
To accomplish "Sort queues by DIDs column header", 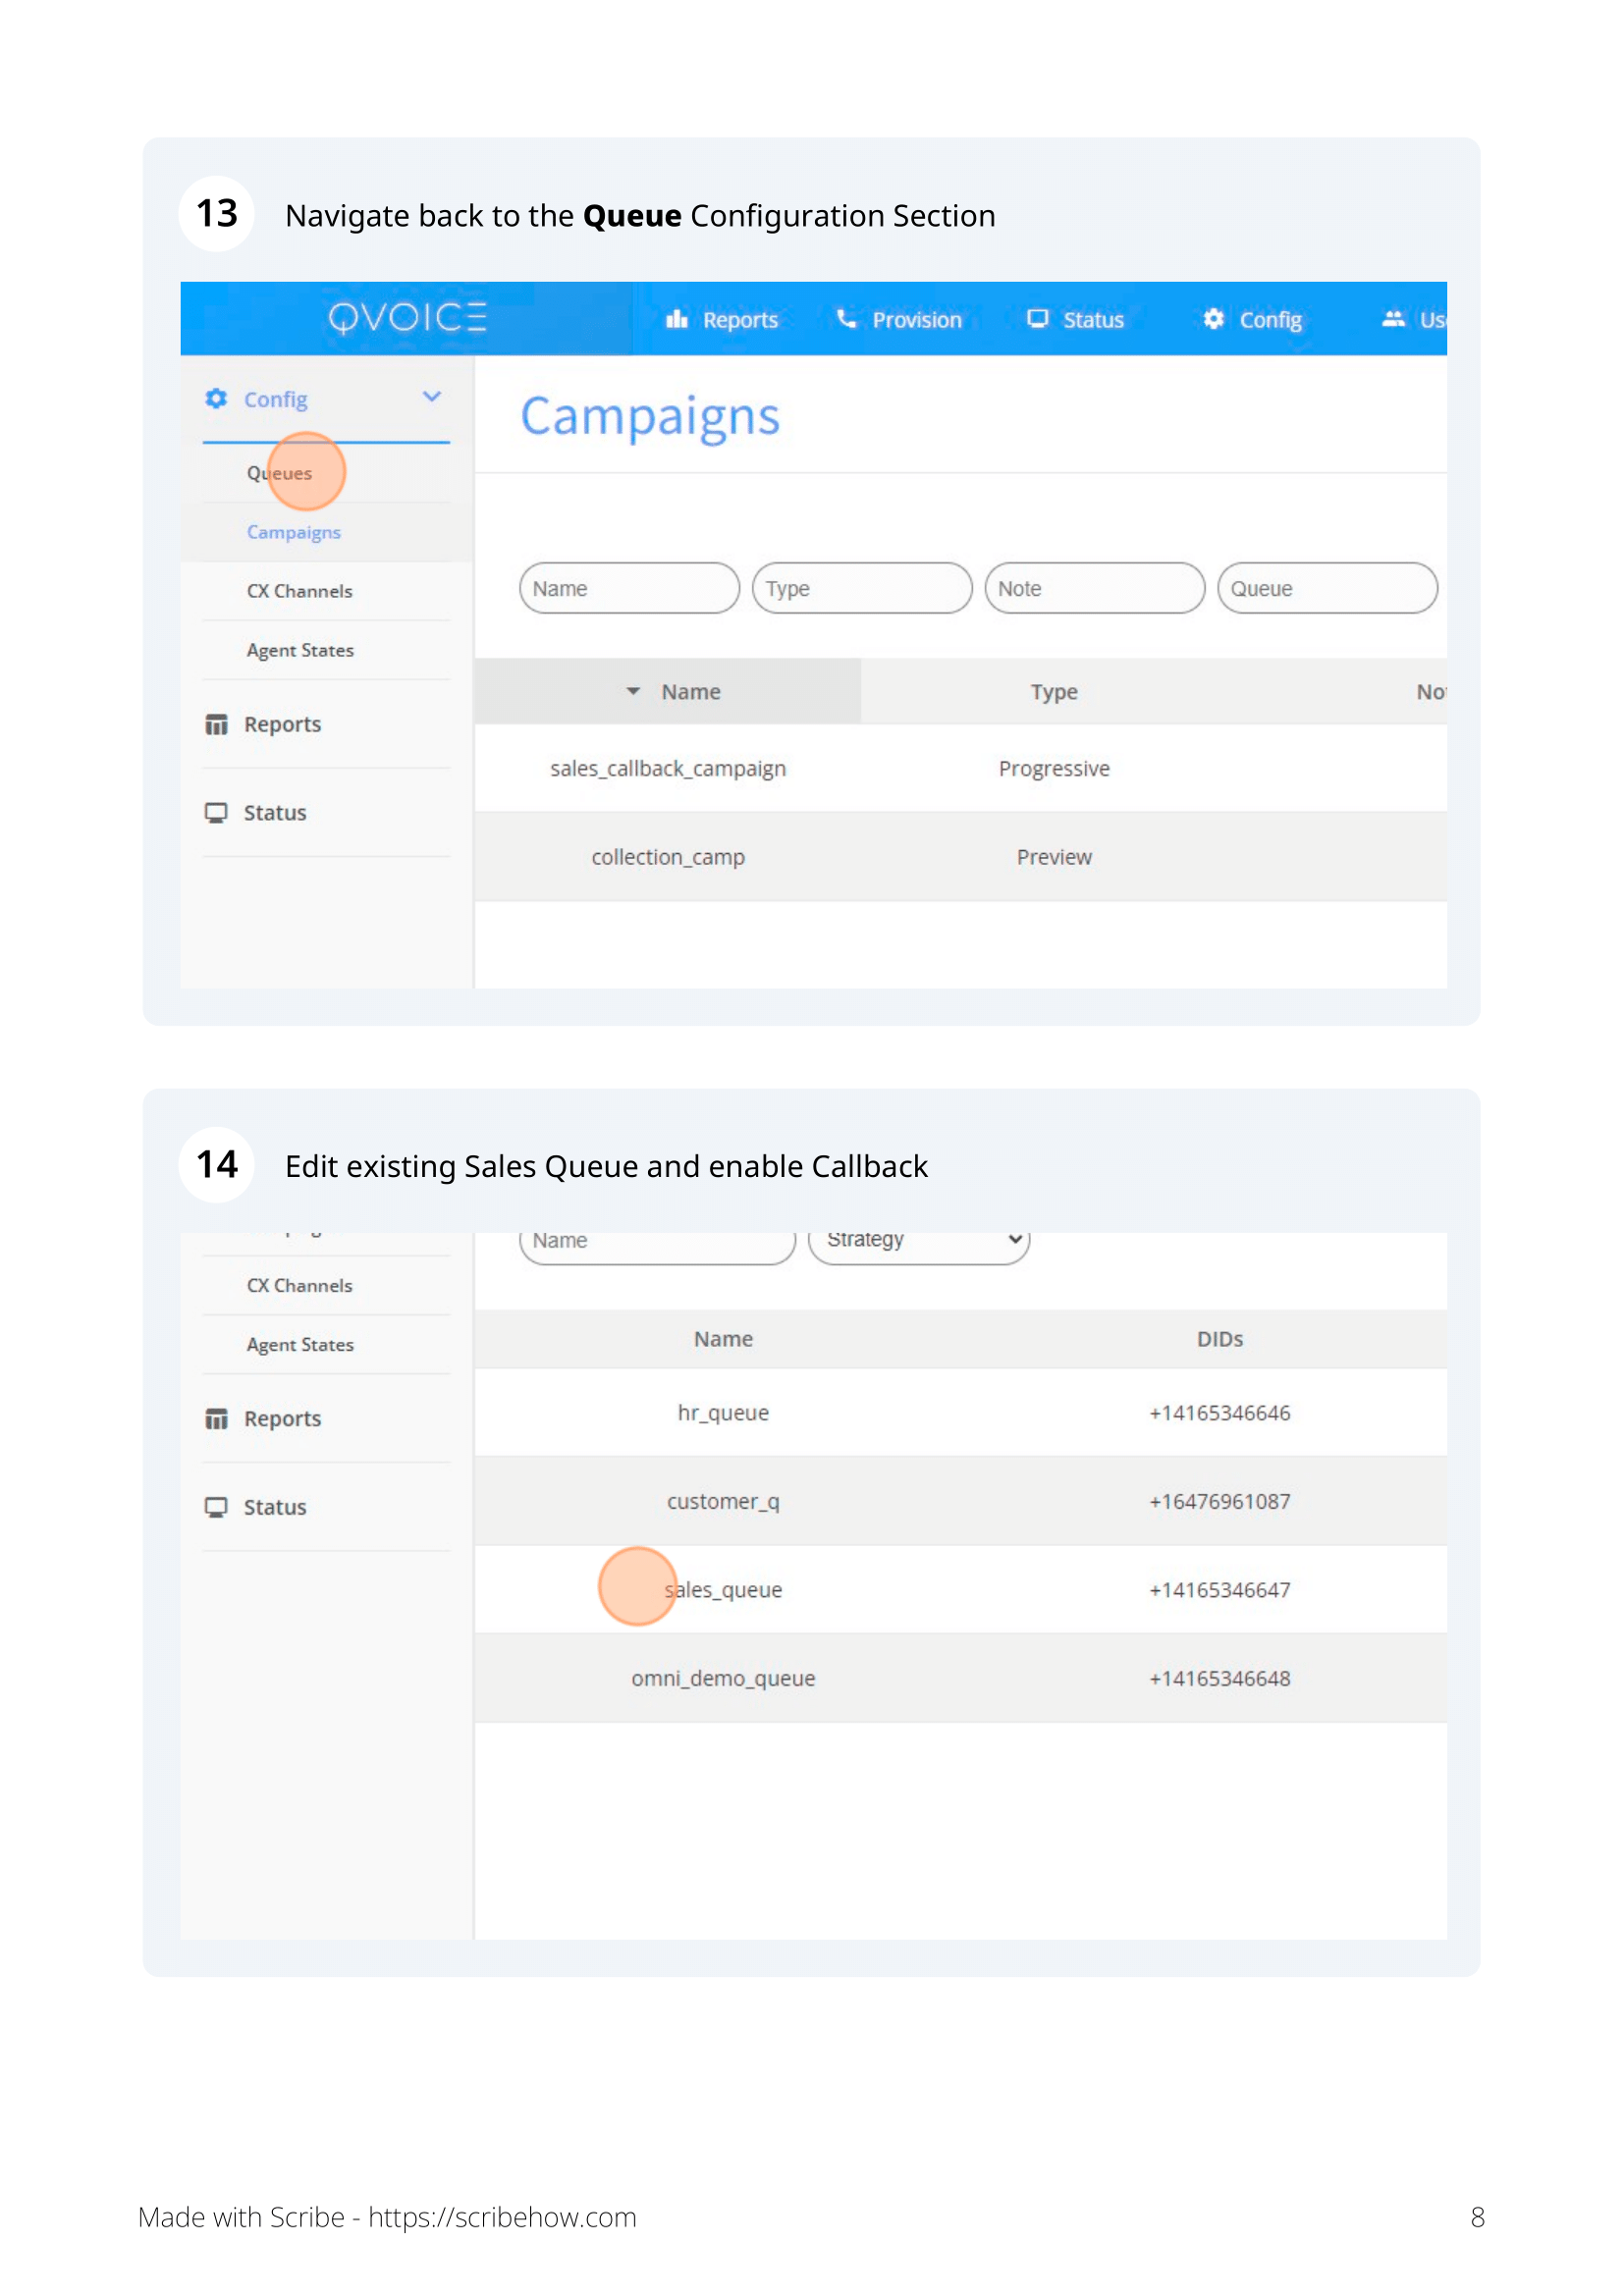I will (1220, 1339).
